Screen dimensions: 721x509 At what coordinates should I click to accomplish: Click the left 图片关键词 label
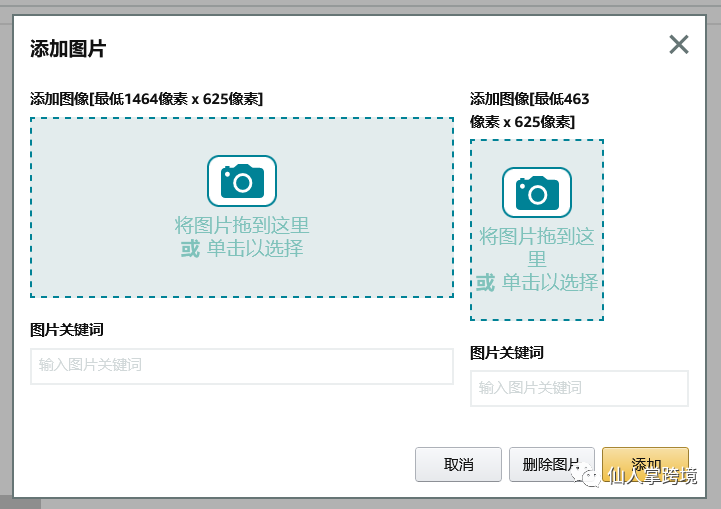click(x=67, y=330)
